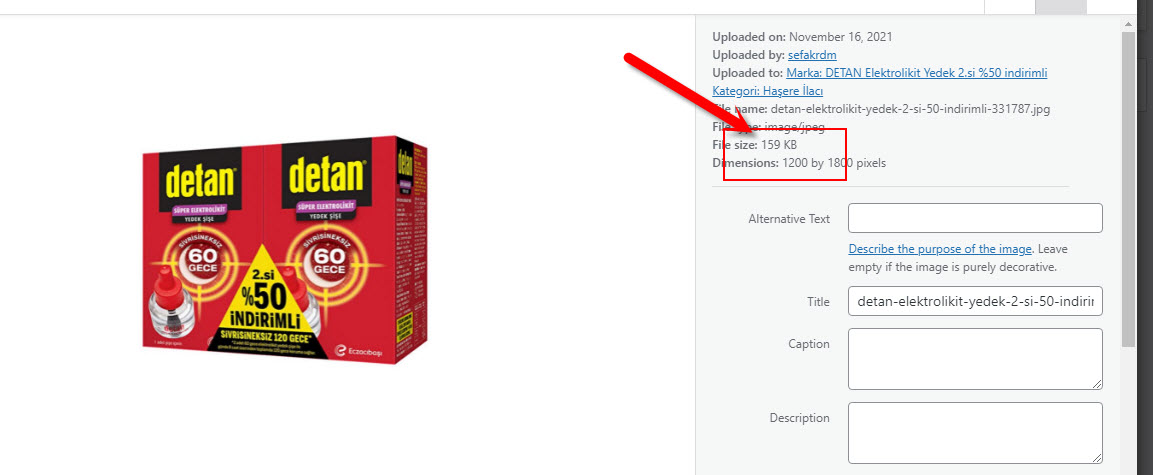The height and width of the screenshot is (475, 1153).
Task: Click the Caption field label
Action: (x=809, y=343)
